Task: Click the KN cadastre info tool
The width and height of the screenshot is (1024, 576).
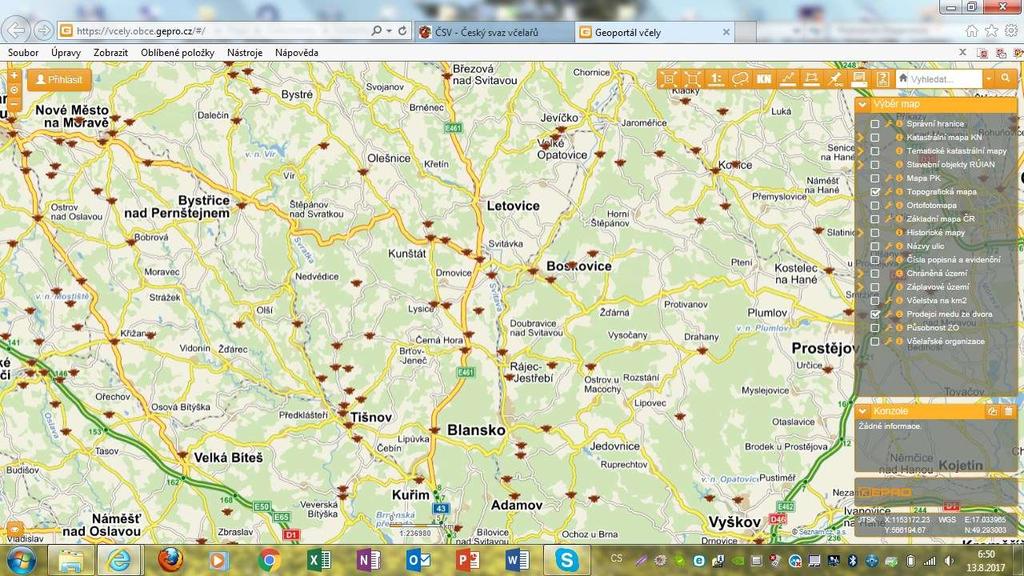Action: tap(763, 79)
